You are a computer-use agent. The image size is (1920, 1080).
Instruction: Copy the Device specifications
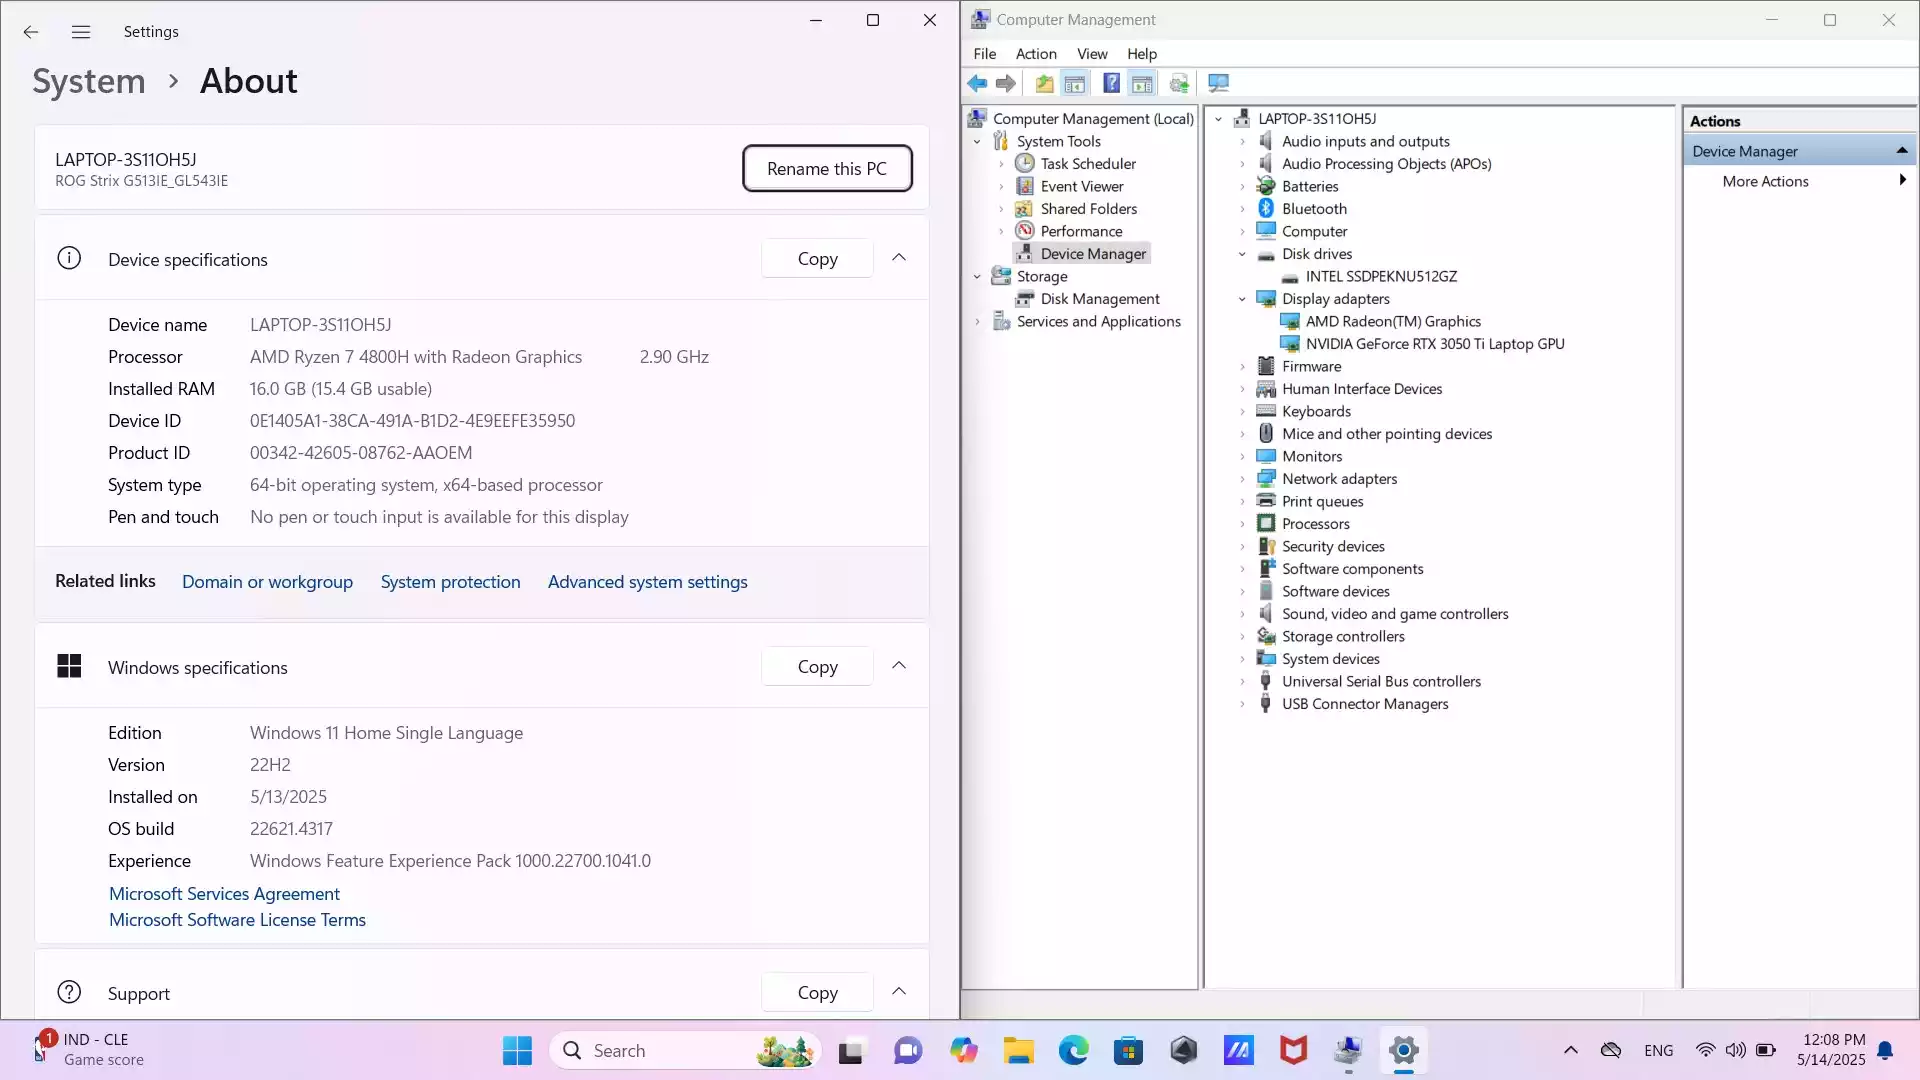pyautogui.click(x=817, y=259)
